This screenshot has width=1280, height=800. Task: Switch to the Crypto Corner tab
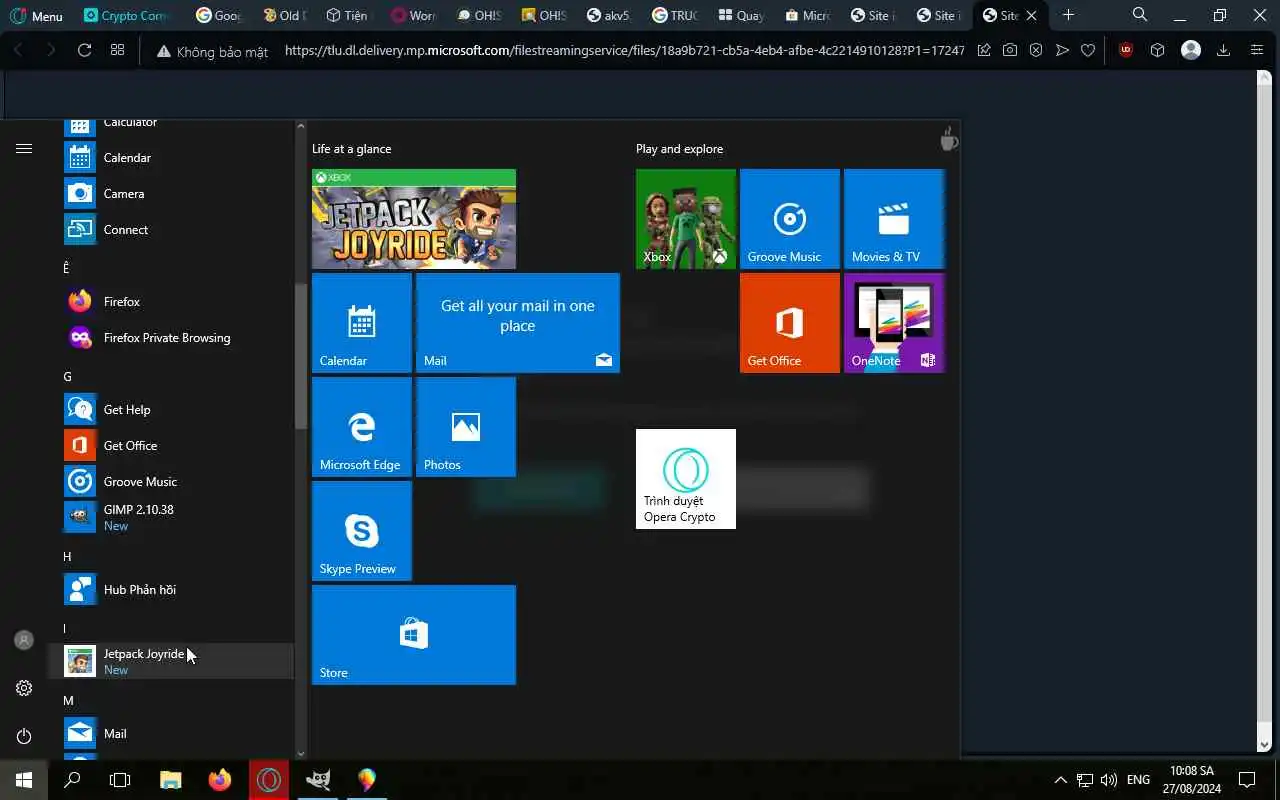[x=126, y=16]
